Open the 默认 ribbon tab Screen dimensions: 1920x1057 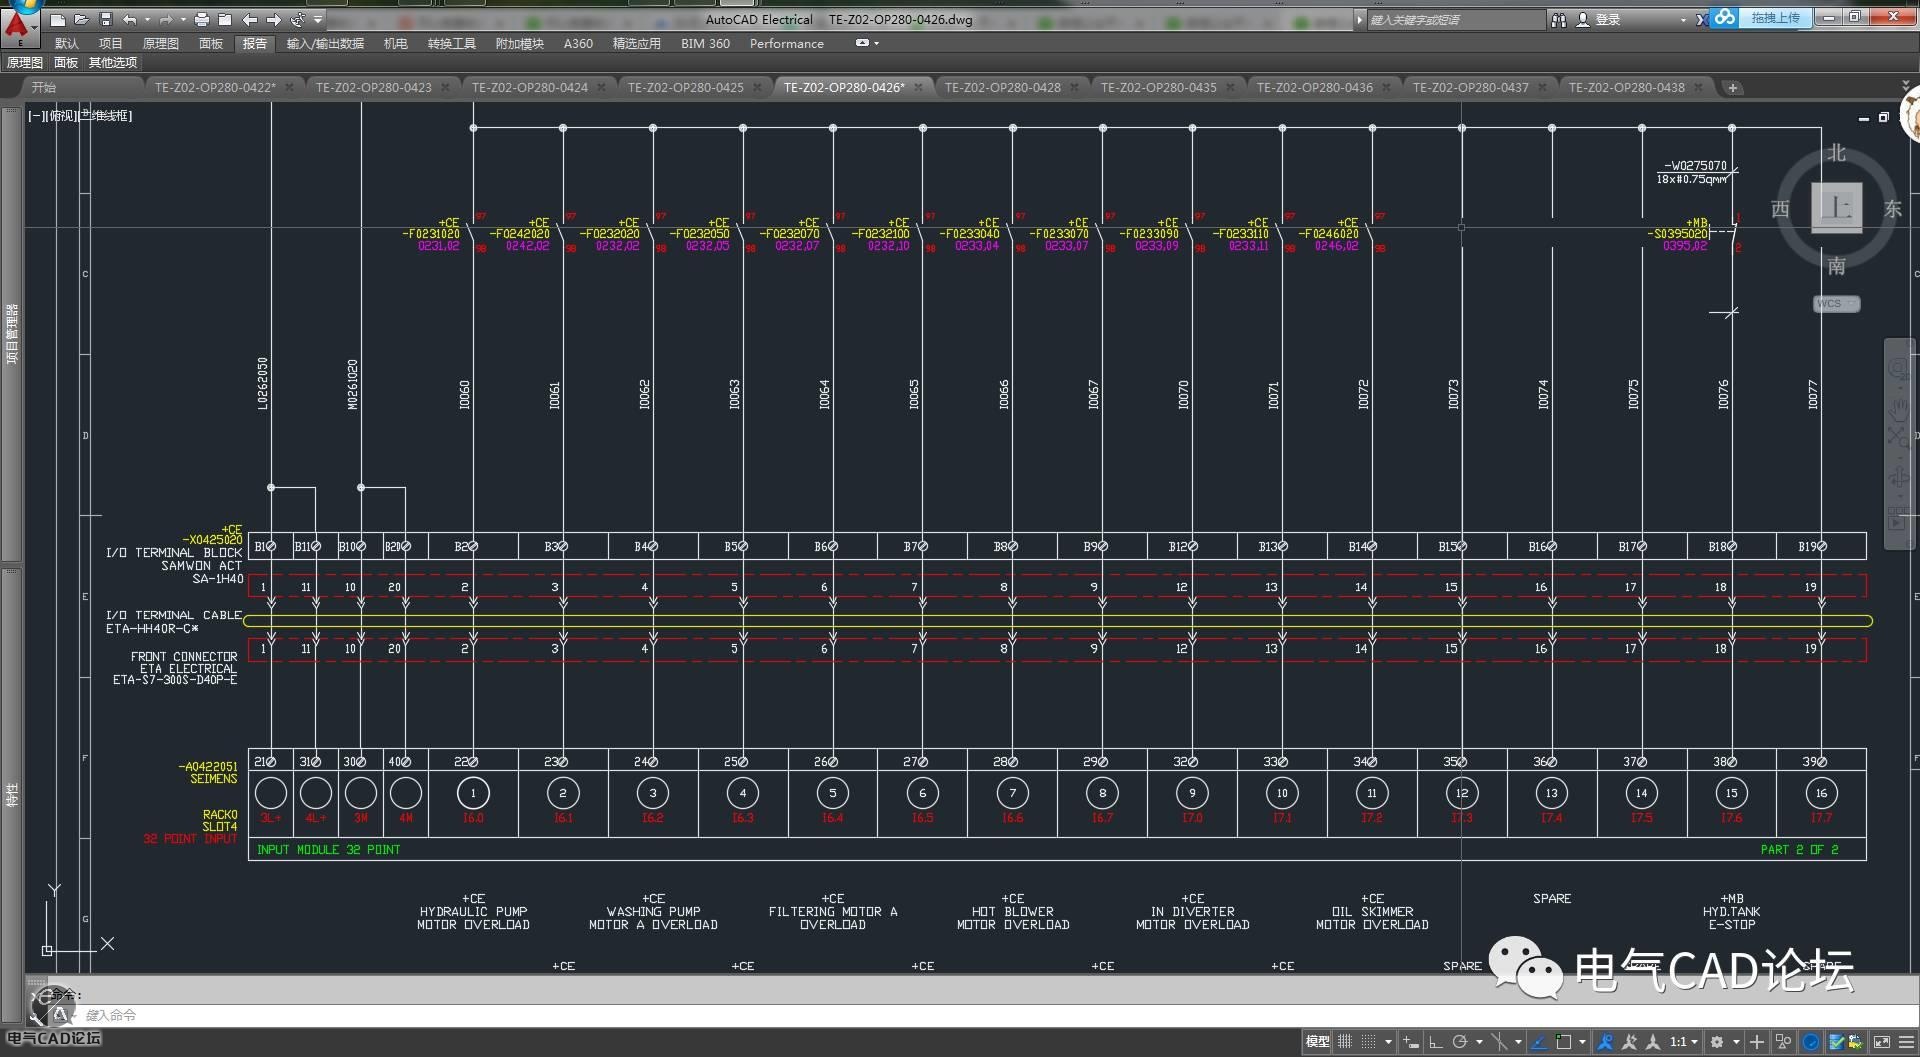pyautogui.click(x=67, y=43)
